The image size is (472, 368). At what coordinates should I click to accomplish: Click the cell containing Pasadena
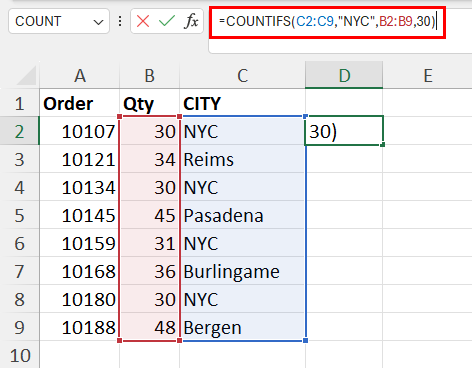[242, 215]
